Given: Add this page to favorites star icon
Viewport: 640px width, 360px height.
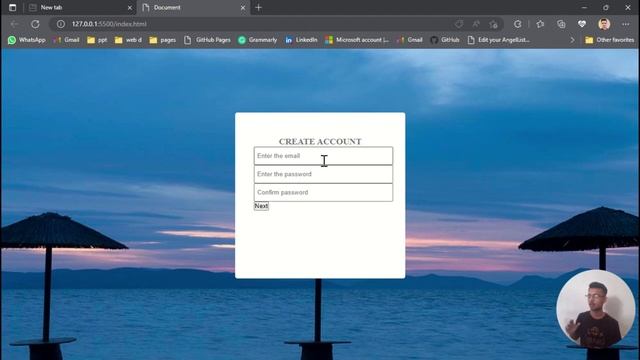Looking at the screenshot, I should pos(493,24).
